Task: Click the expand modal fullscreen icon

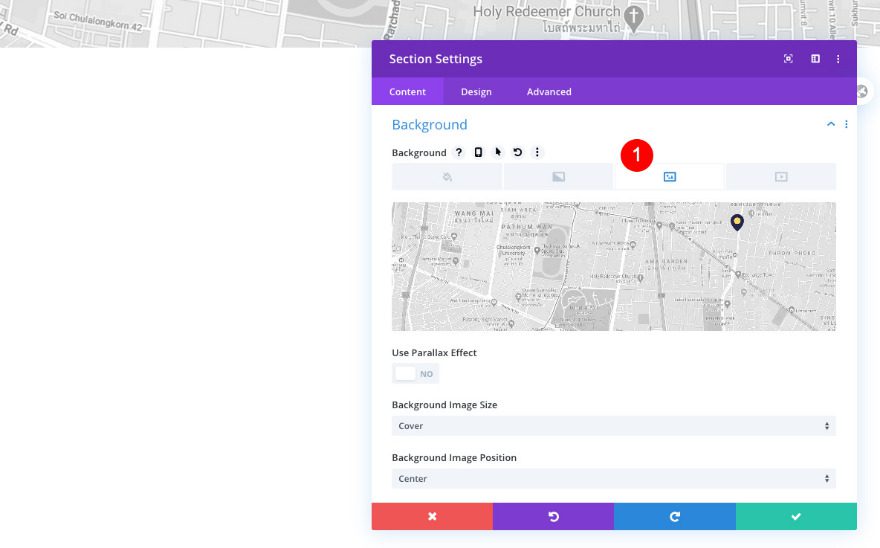Action: (x=788, y=59)
